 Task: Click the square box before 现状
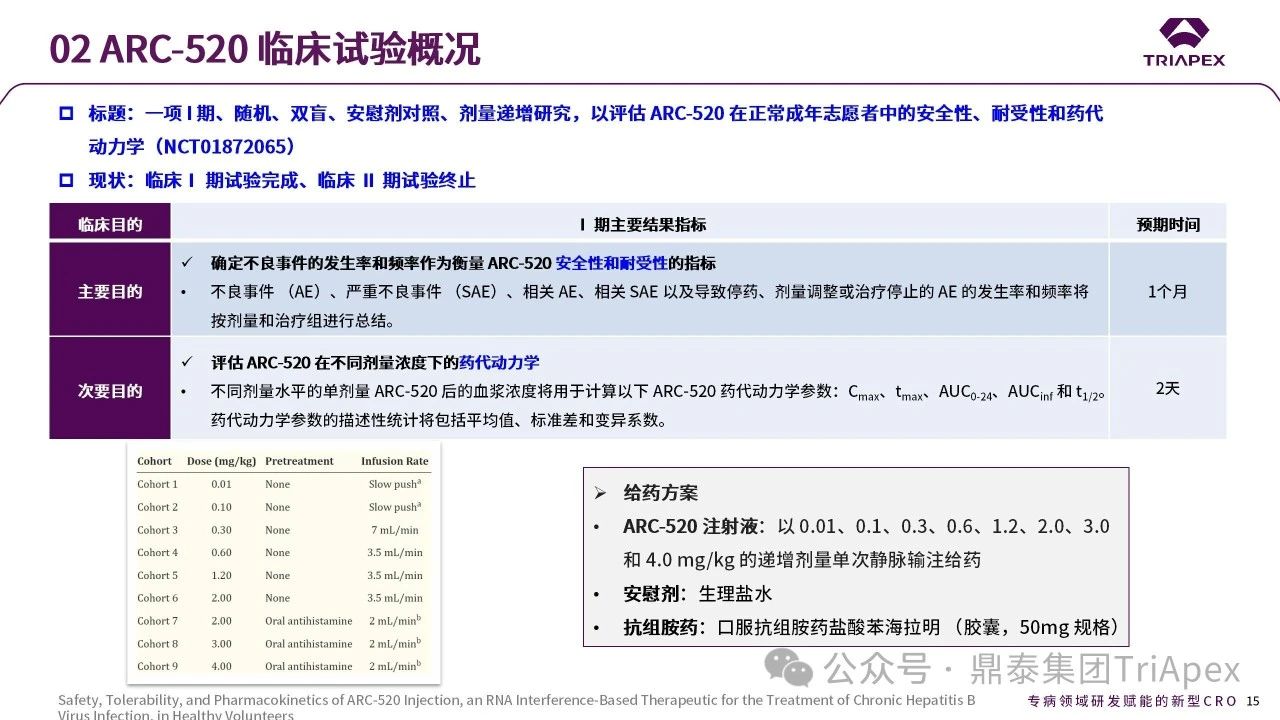[x=66, y=181]
